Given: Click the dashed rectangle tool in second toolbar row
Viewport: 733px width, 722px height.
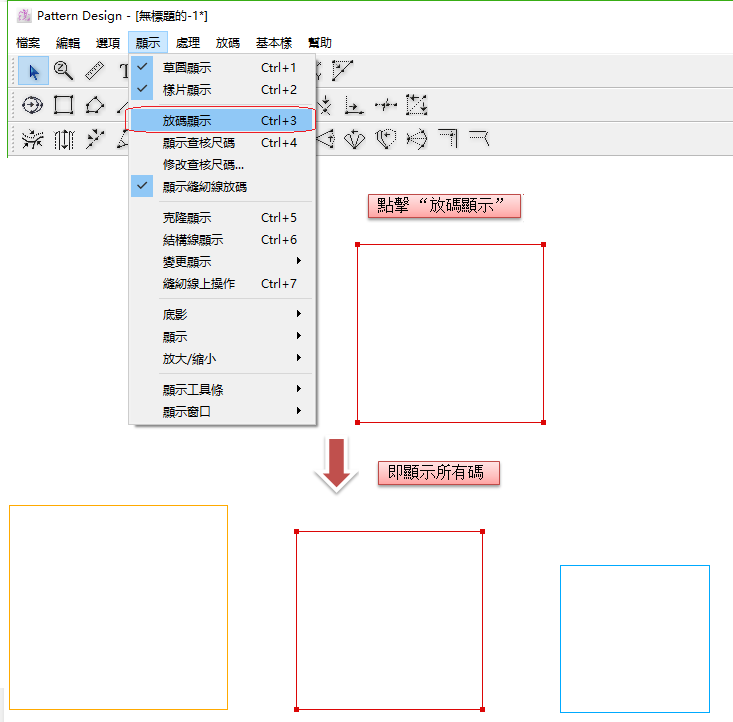Looking at the screenshot, I should (417, 105).
